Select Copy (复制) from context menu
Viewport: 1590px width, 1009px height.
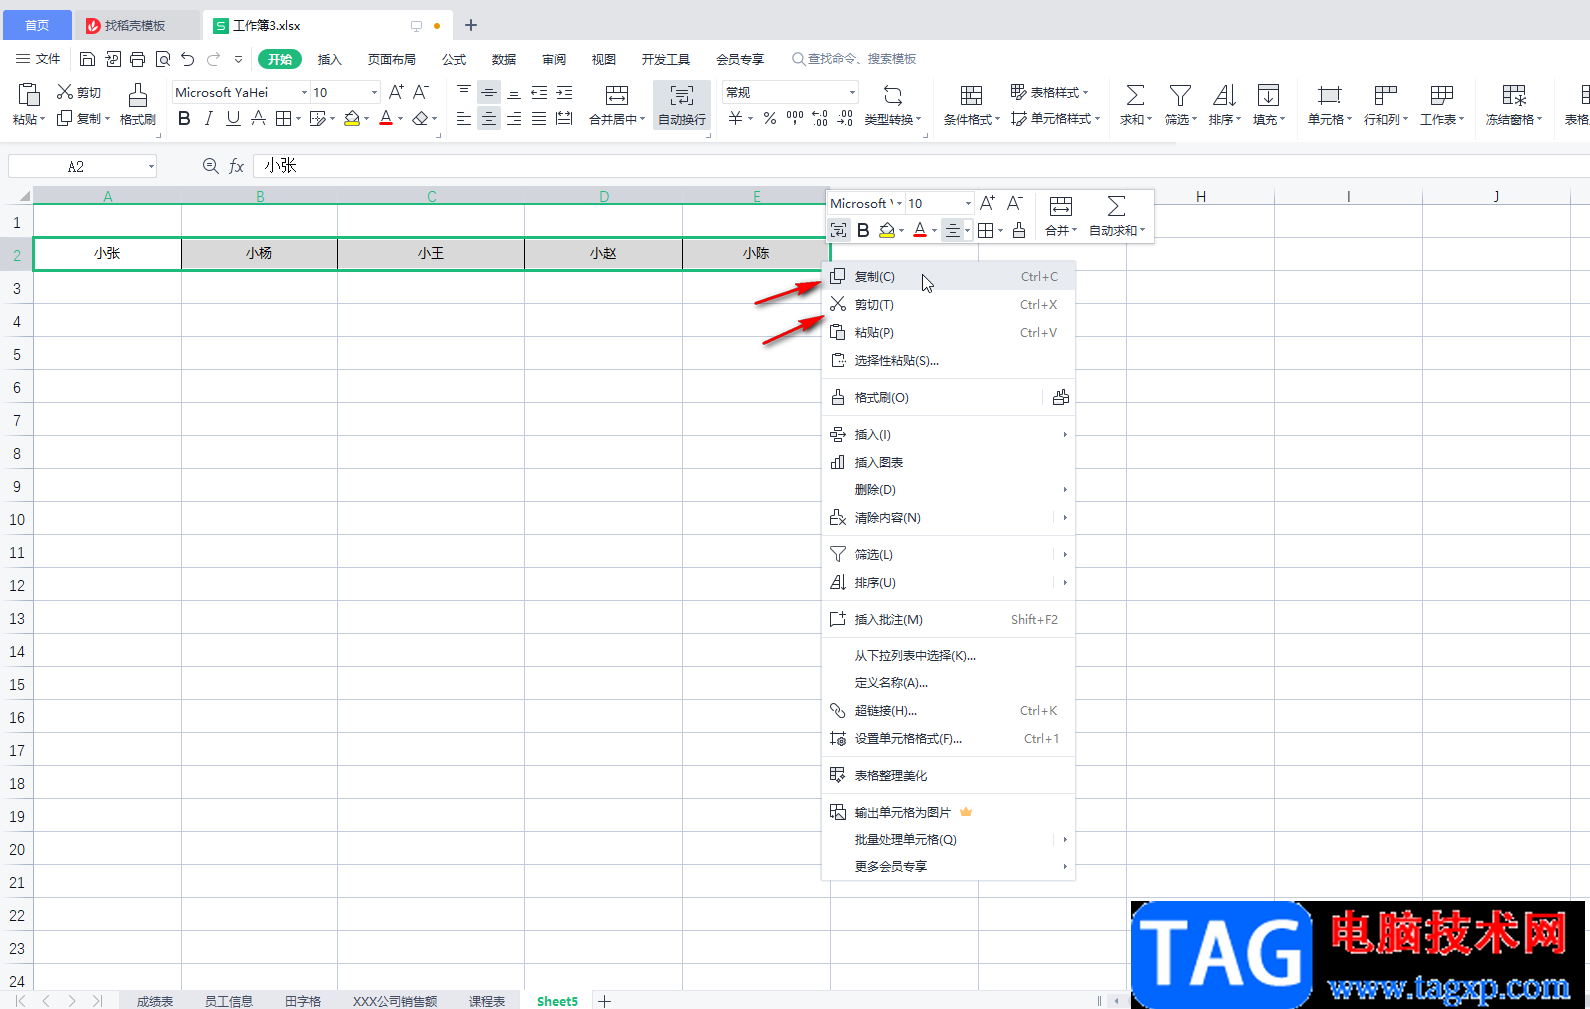point(948,277)
